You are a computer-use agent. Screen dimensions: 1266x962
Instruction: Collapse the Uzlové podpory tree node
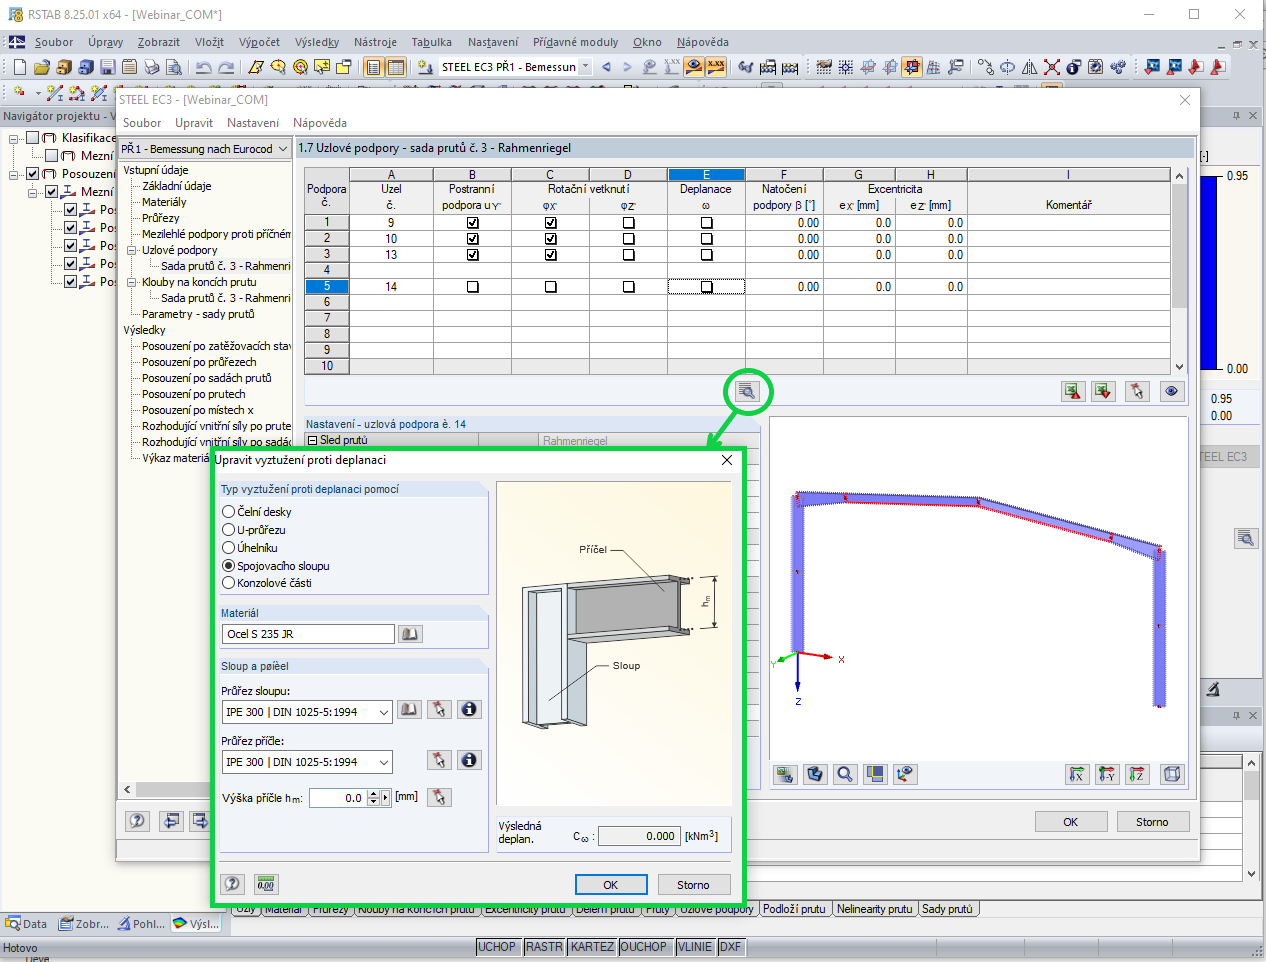tap(132, 250)
